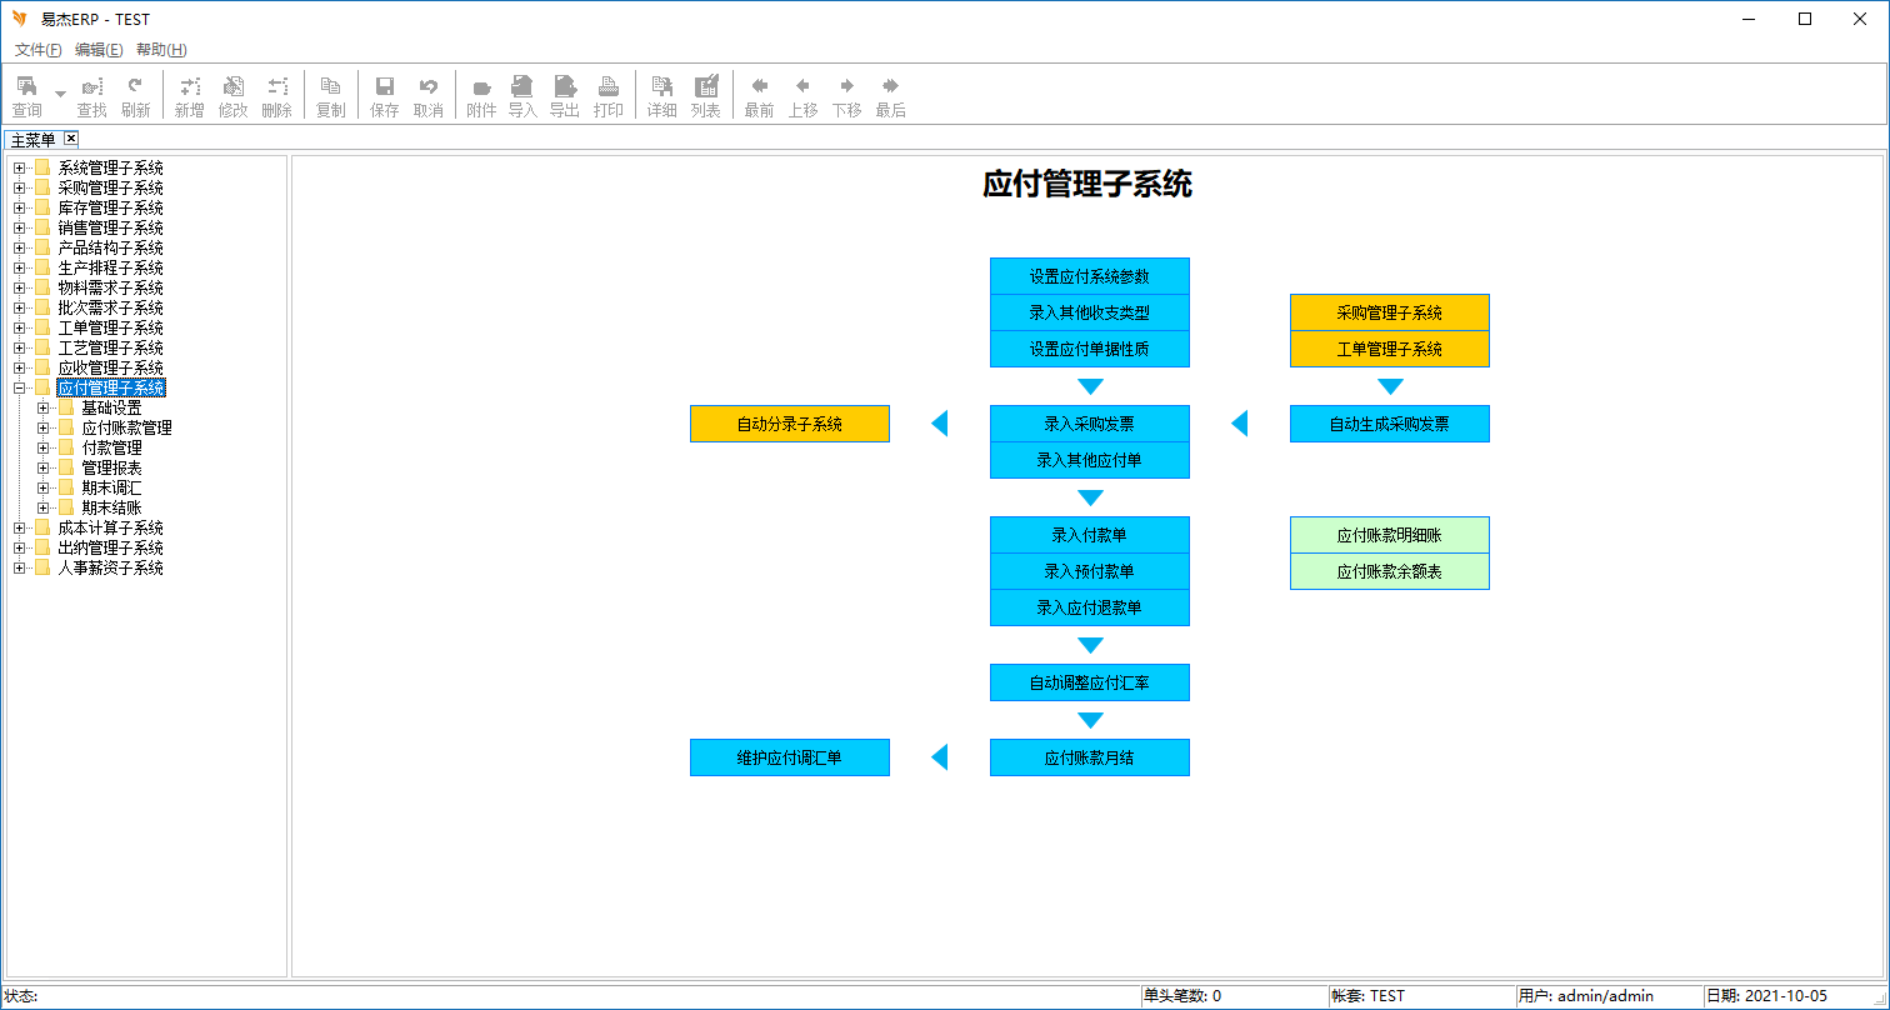Click the 复制 (copy) toolbar icon
1890x1010 pixels.
coord(331,97)
